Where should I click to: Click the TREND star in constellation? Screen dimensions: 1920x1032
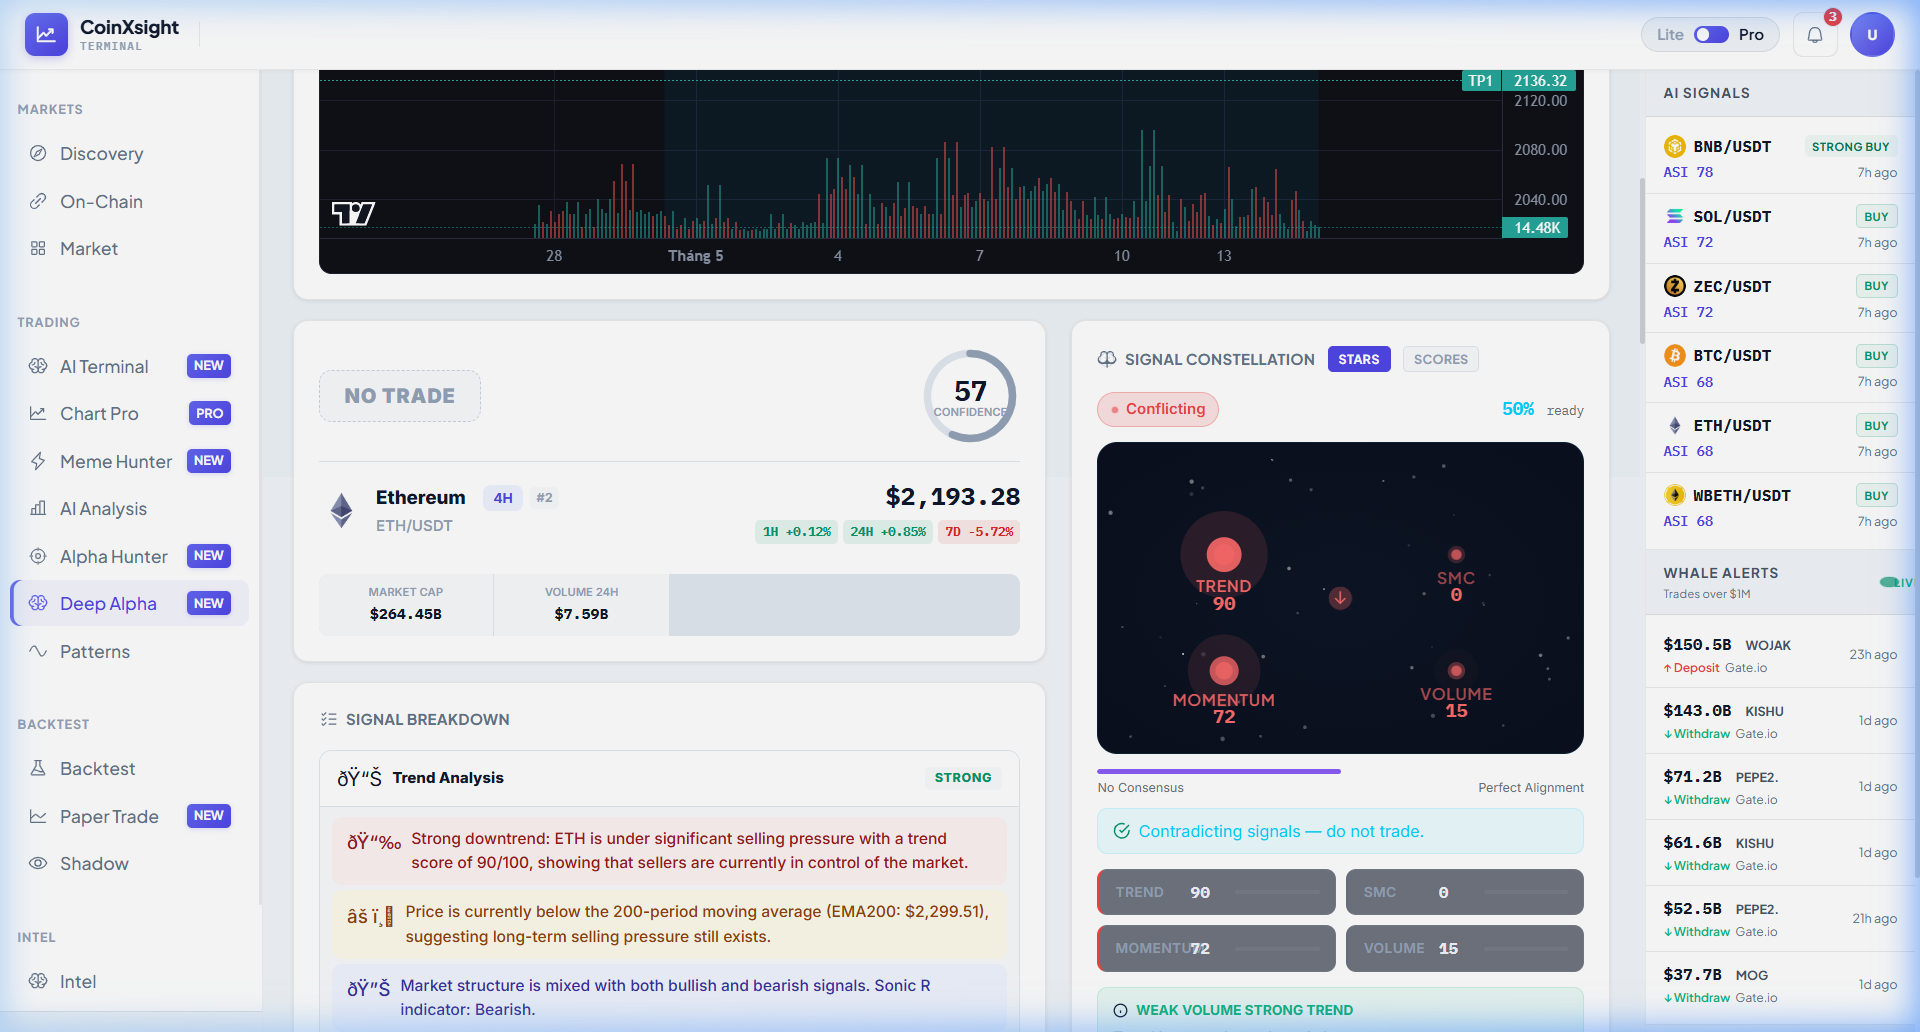pos(1224,554)
